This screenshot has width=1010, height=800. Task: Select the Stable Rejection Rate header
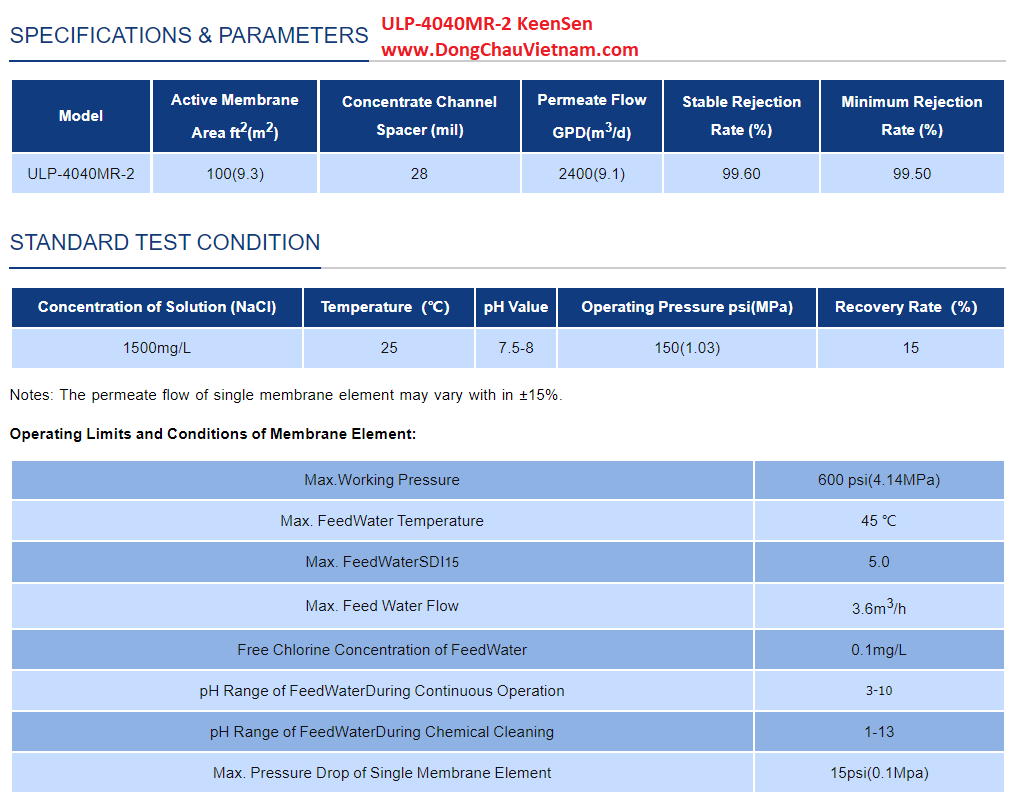click(741, 116)
